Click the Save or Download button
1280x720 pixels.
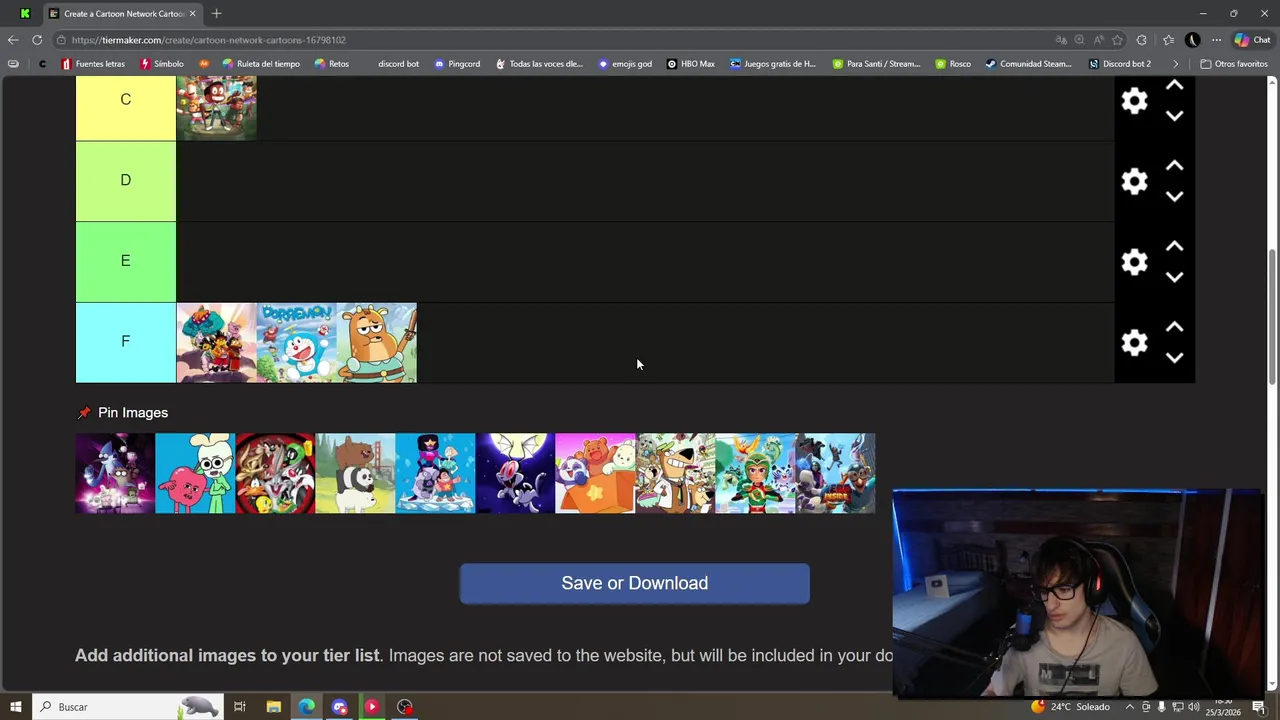click(x=634, y=583)
